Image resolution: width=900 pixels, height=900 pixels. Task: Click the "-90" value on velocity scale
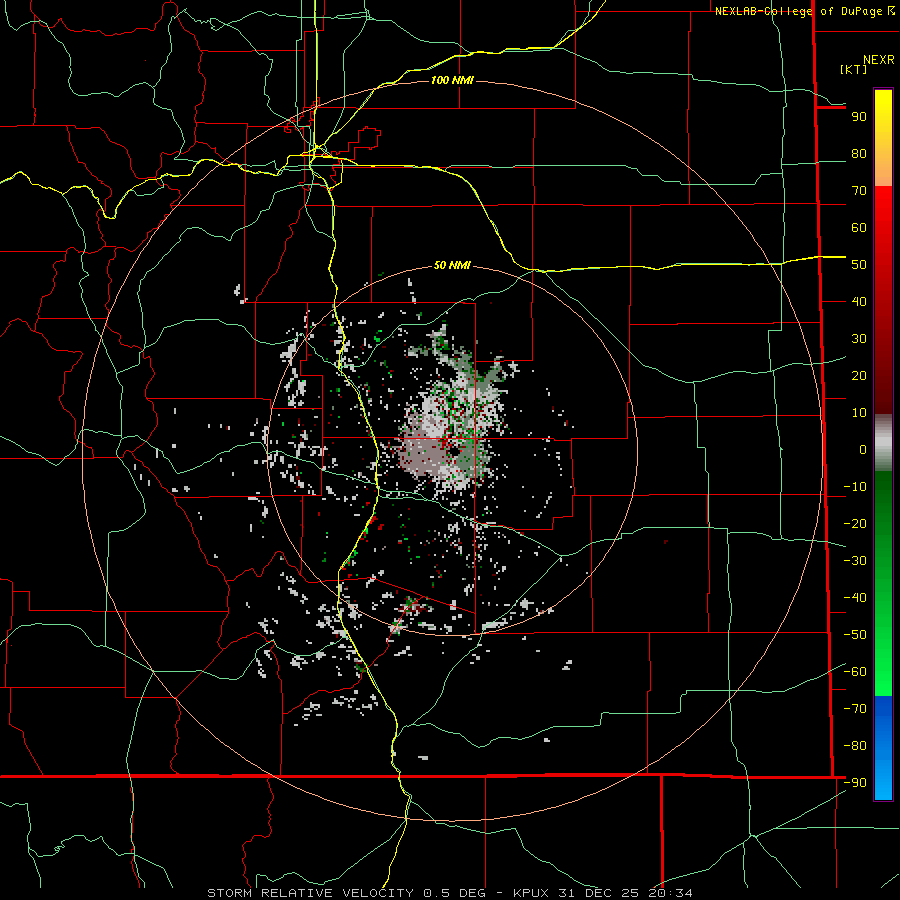(x=855, y=783)
